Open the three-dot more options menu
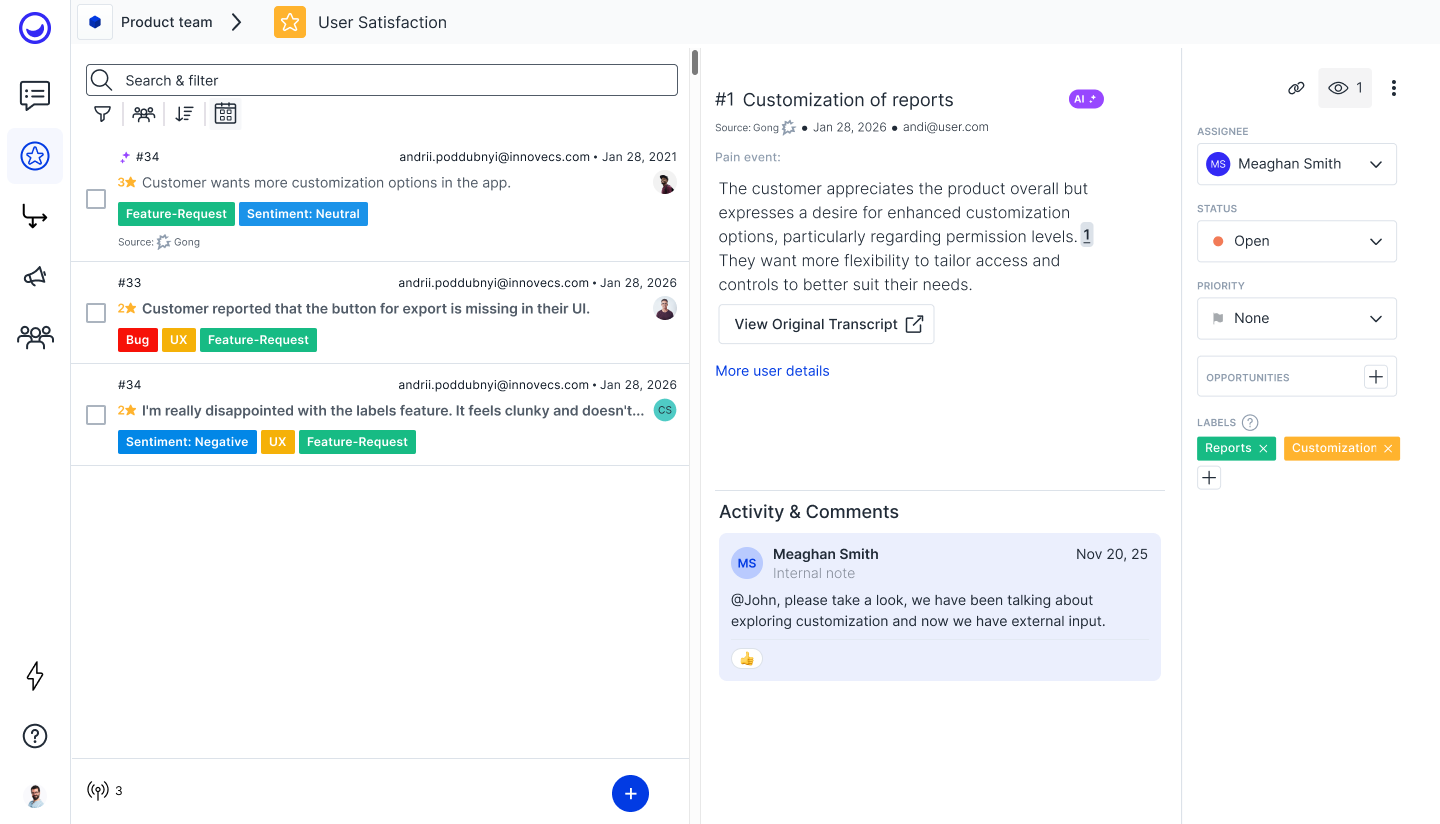1440x824 pixels. tap(1393, 88)
